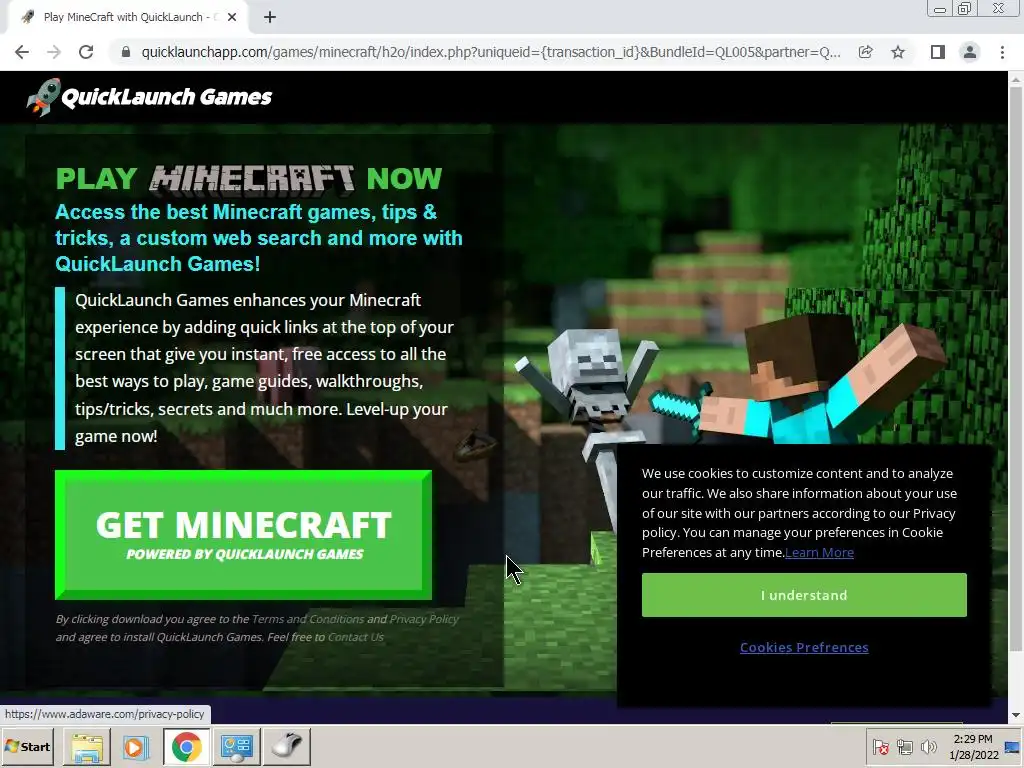This screenshot has width=1024, height=768.
Task: Click the GET MINECRAFT button
Action: [x=244, y=534]
